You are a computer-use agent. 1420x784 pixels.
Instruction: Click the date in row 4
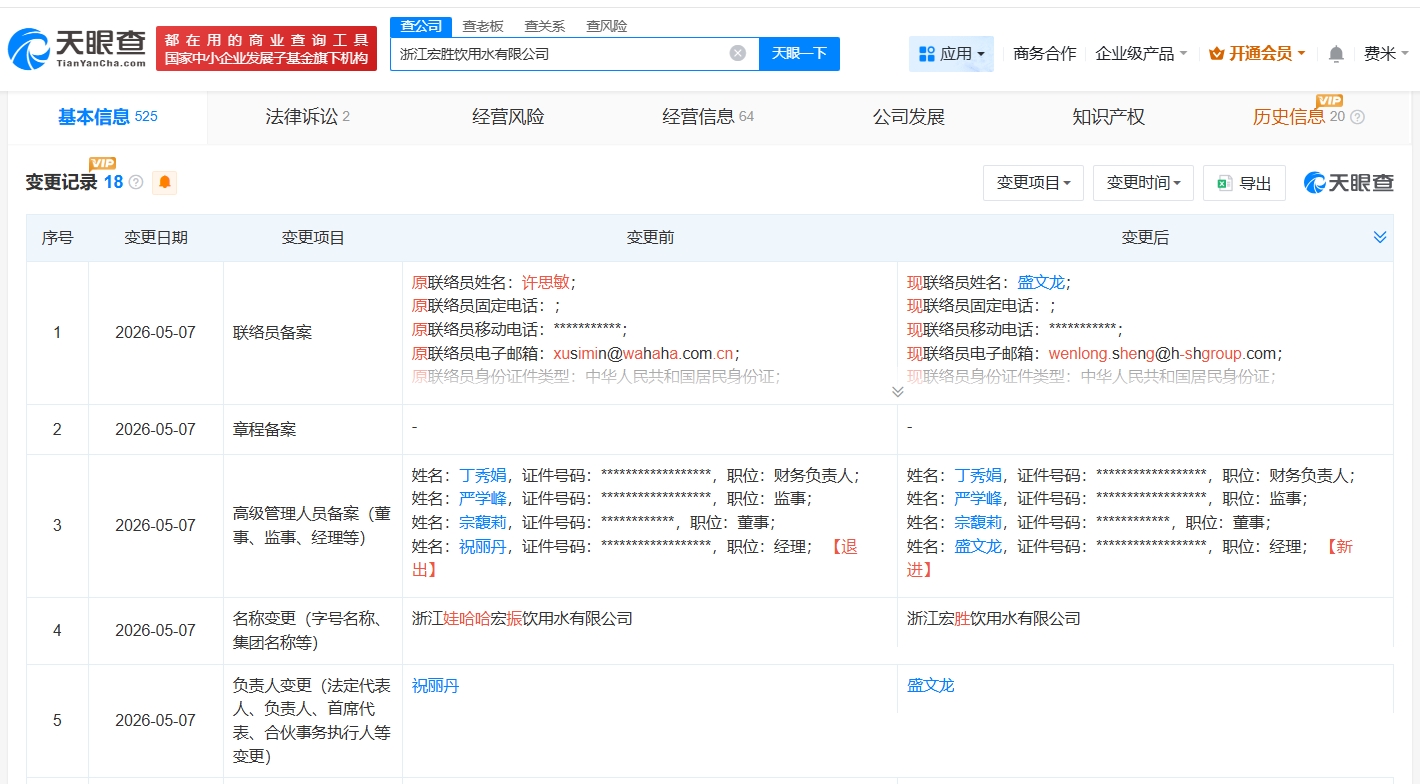[156, 630]
